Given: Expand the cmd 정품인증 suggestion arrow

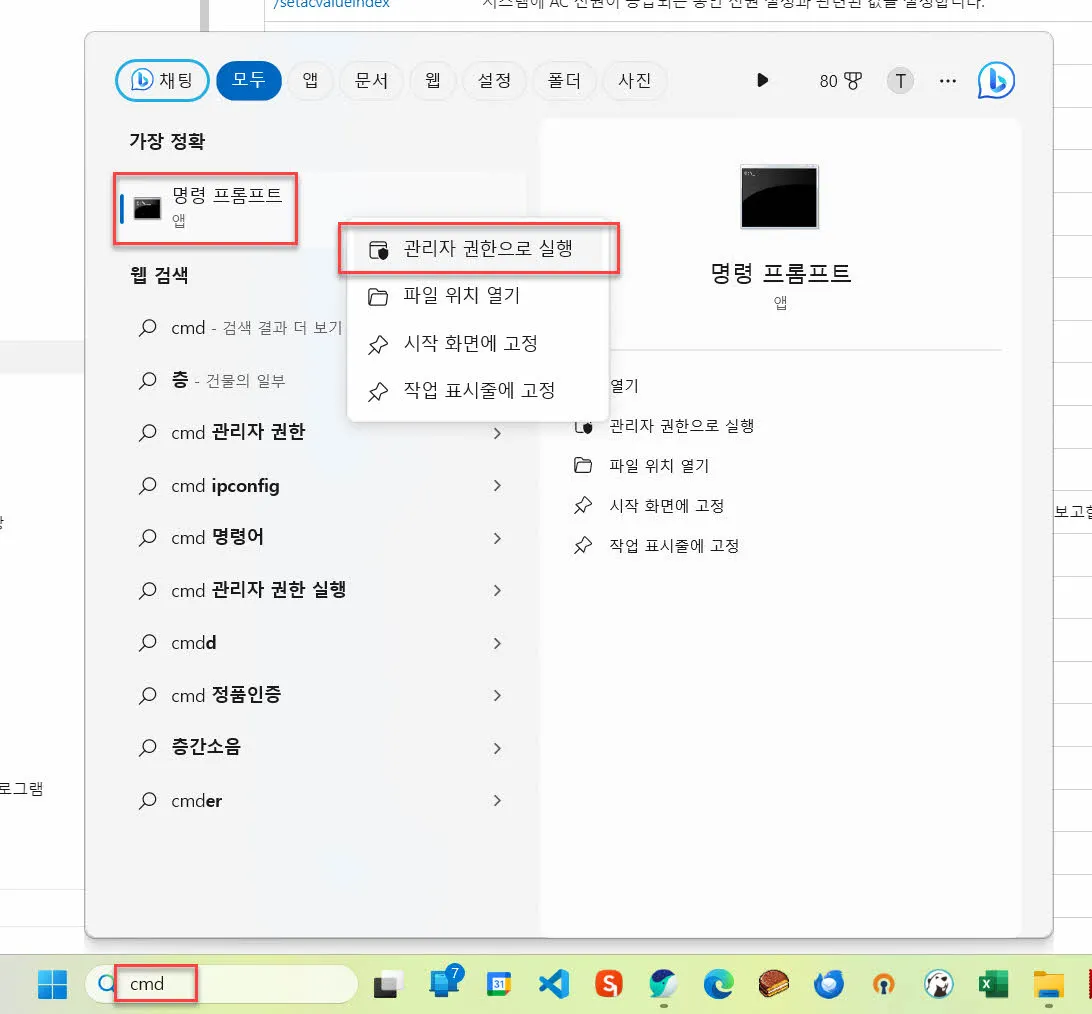Looking at the screenshot, I should coord(497,695).
